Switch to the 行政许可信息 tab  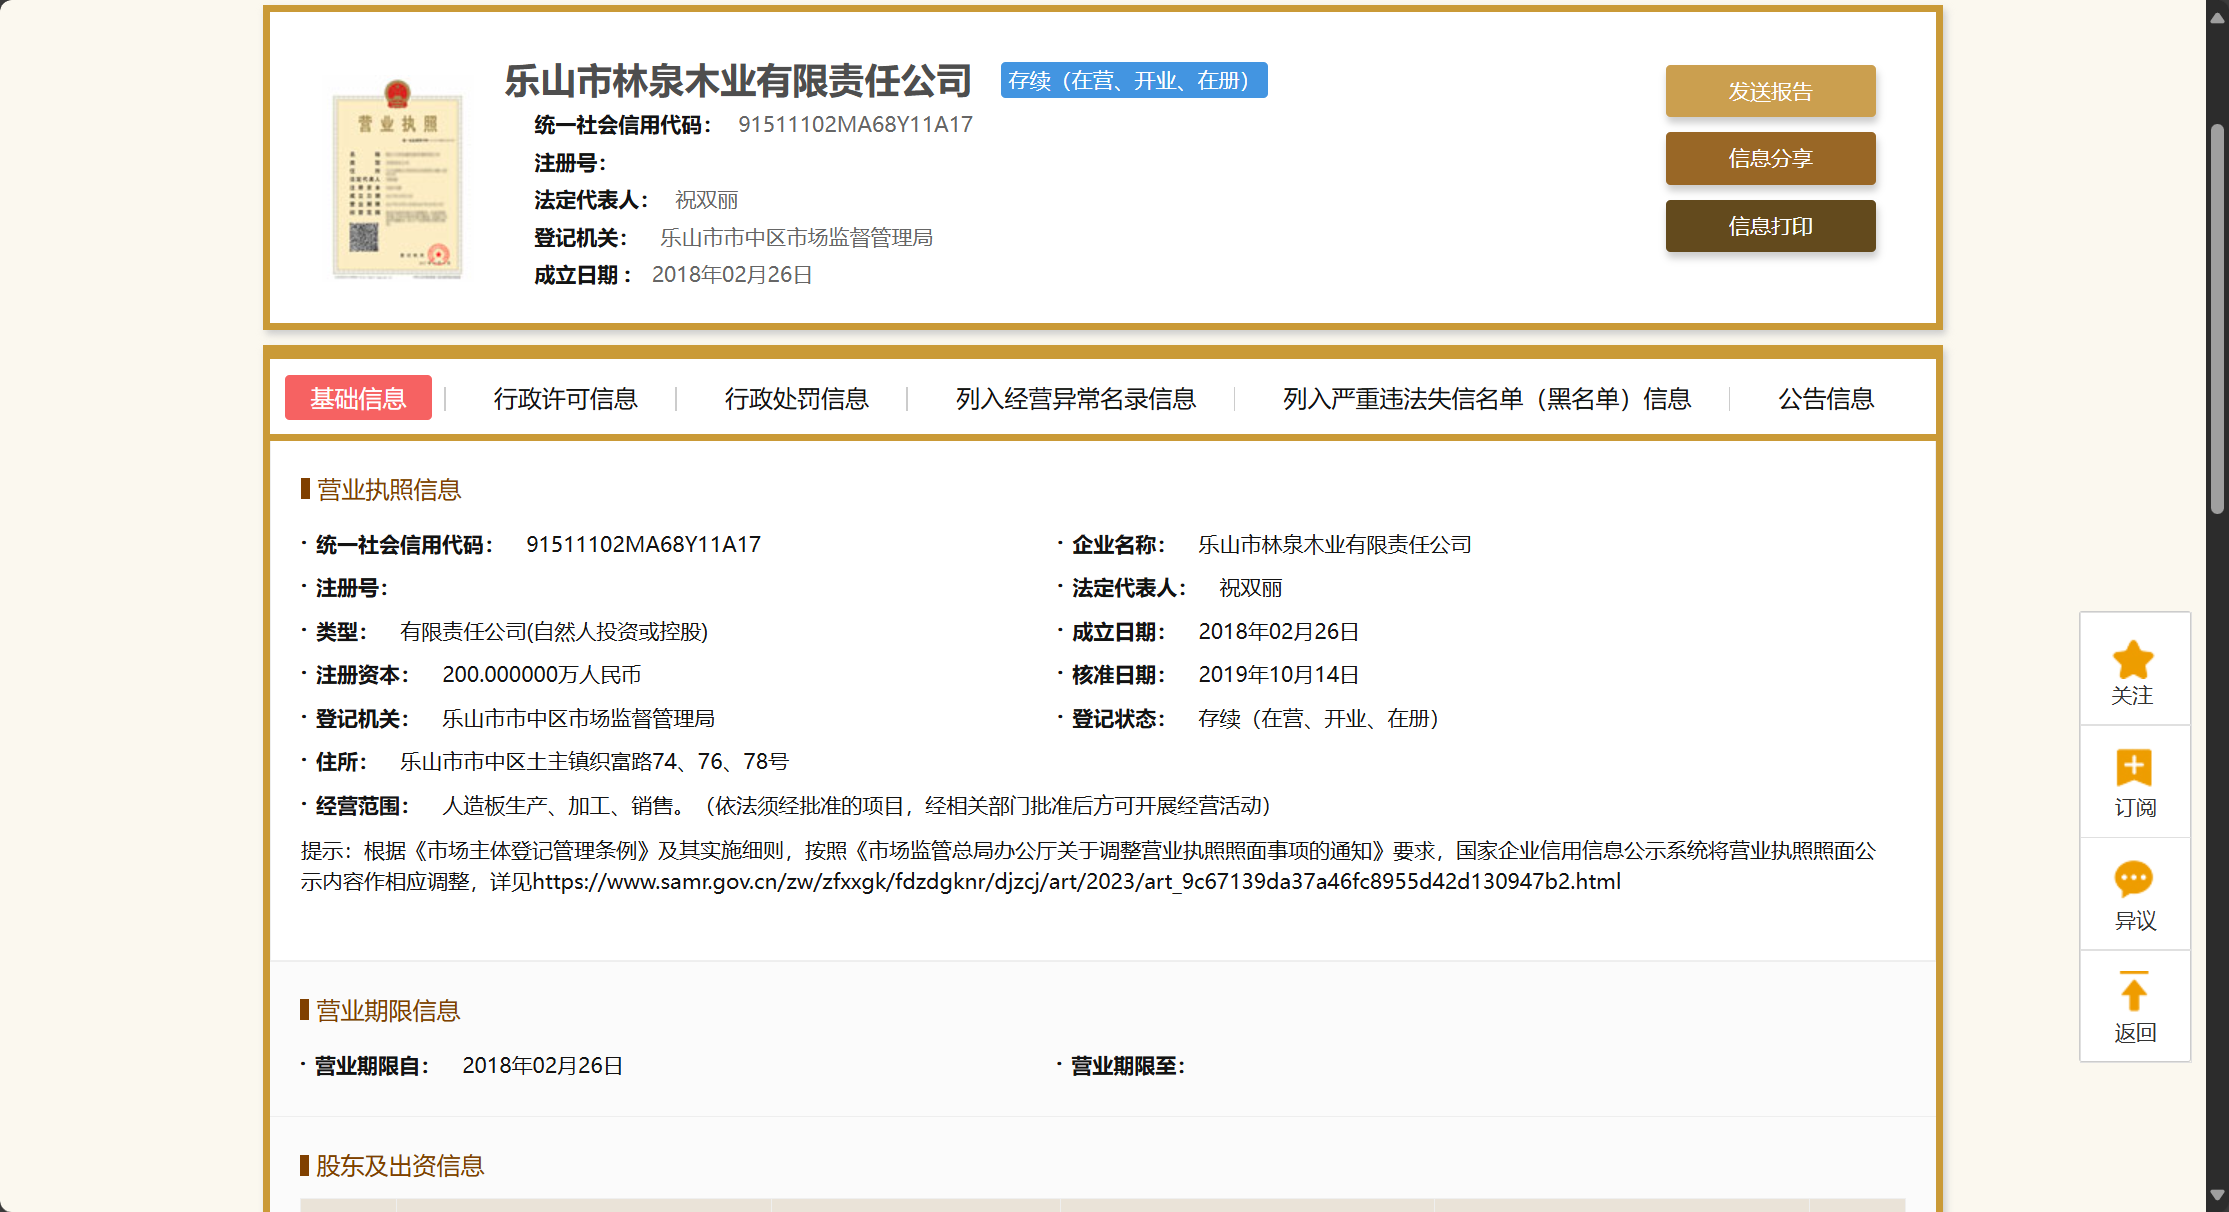click(565, 399)
